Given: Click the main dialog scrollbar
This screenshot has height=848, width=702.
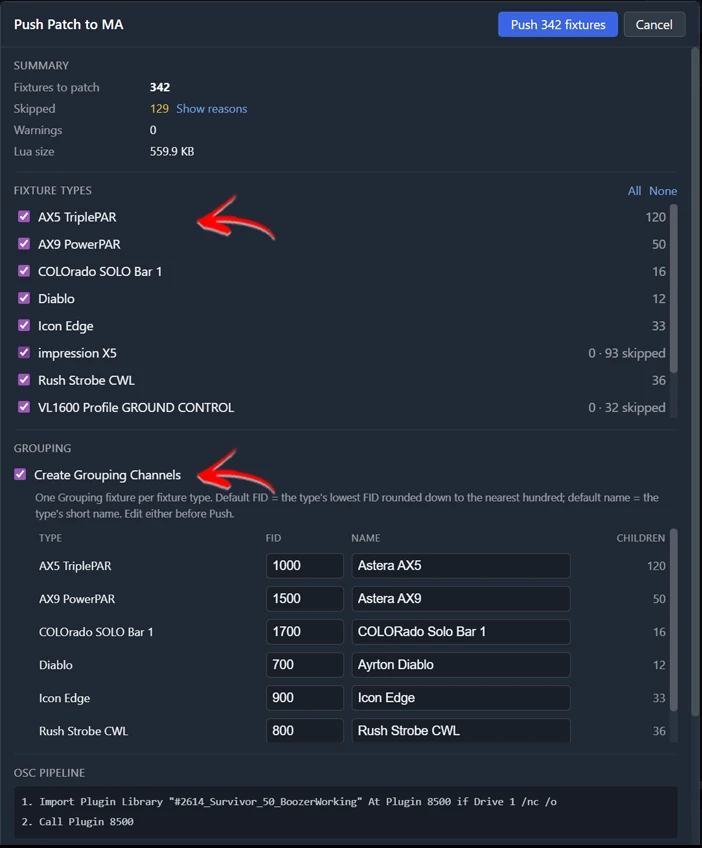Looking at the screenshot, I should (694, 382).
